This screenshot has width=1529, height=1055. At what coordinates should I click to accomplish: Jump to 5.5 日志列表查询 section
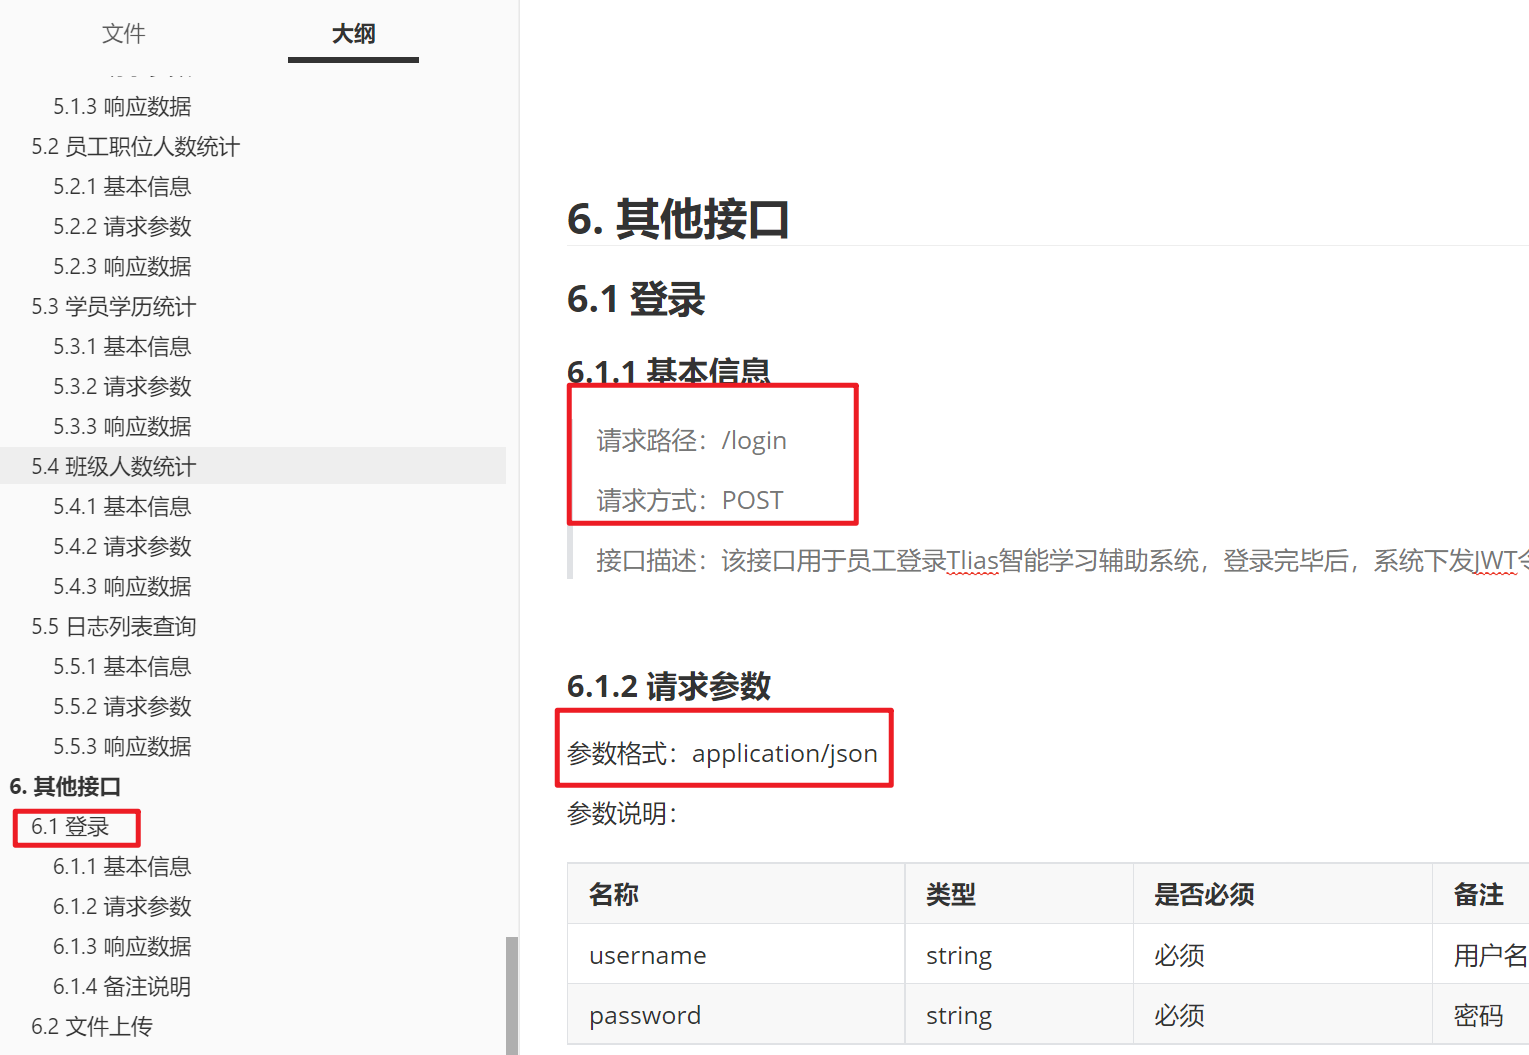click(113, 627)
